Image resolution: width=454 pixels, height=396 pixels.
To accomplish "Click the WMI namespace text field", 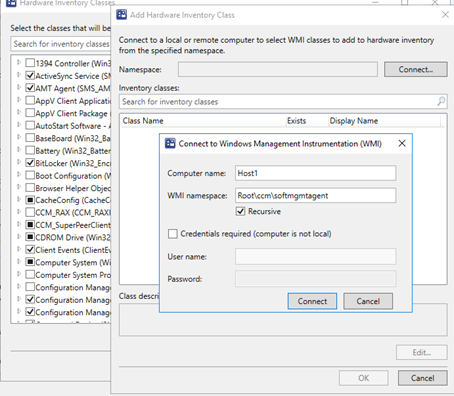I will tap(315, 195).
